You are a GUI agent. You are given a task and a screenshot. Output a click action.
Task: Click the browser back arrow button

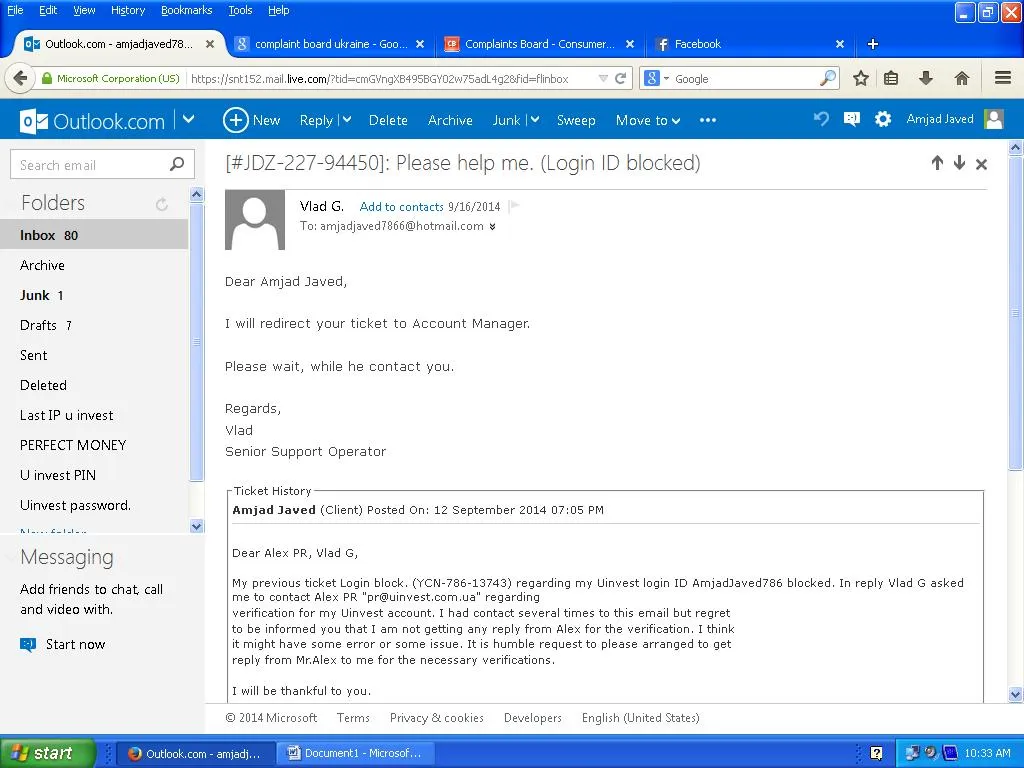click(x=20, y=79)
